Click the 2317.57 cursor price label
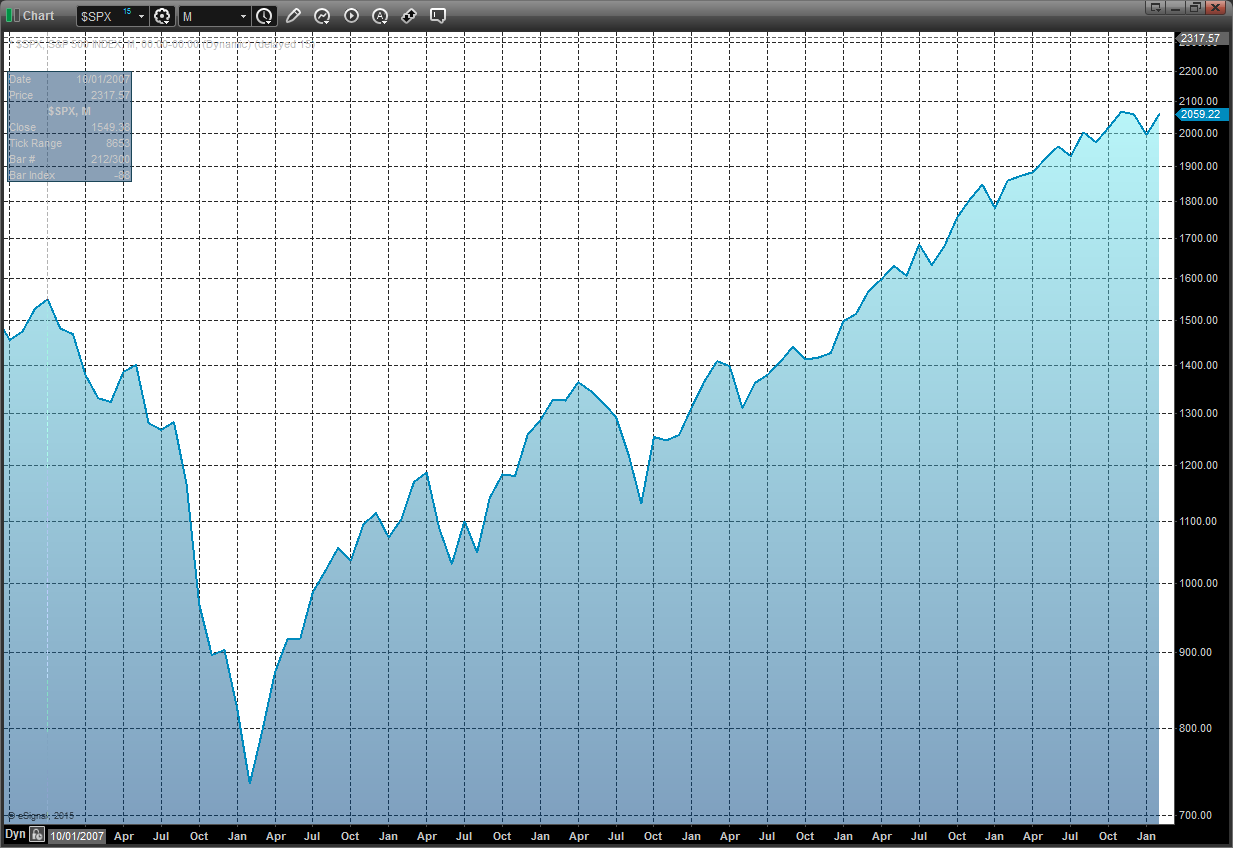Screen dimensions: 1233x848 pyautogui.click(x=1200, y=39)
